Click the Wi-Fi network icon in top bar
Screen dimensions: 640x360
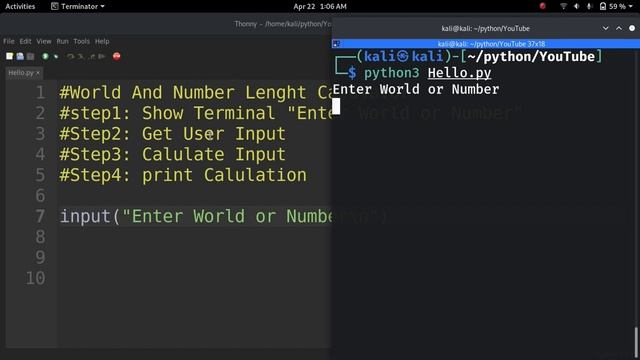point(563,6)
